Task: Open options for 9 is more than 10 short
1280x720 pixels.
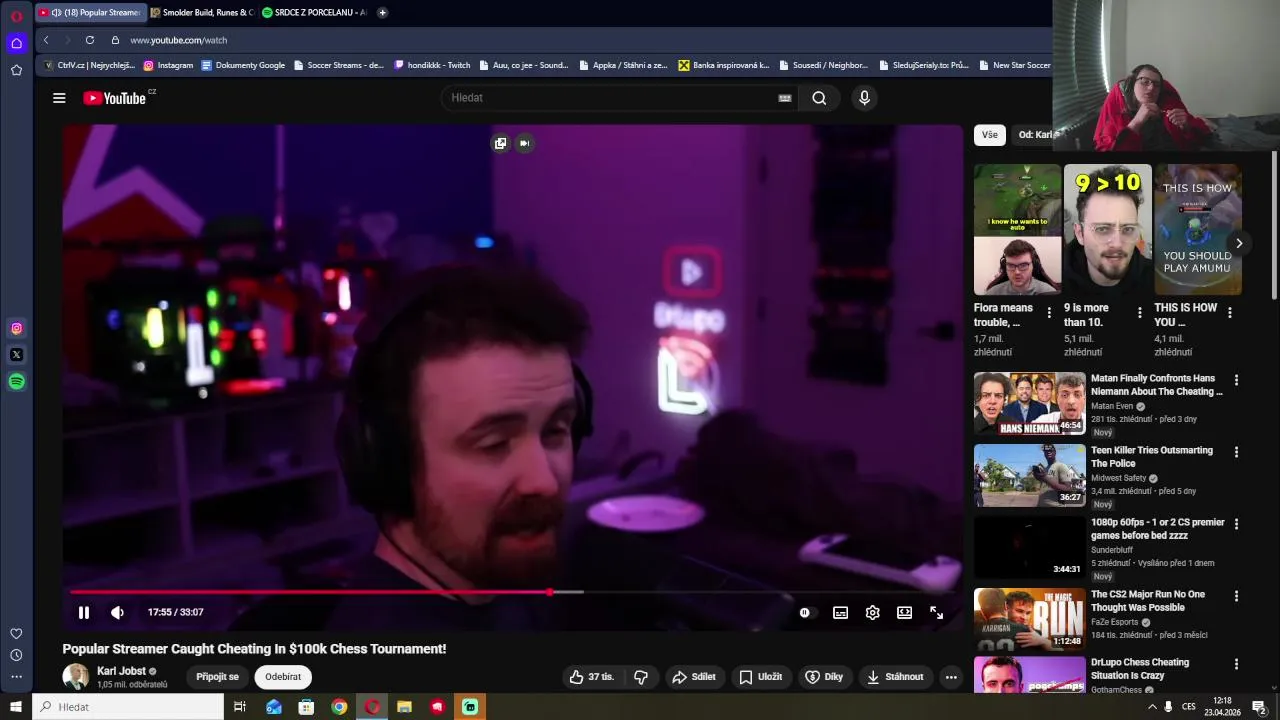Action: click(x=1139, y=313)
